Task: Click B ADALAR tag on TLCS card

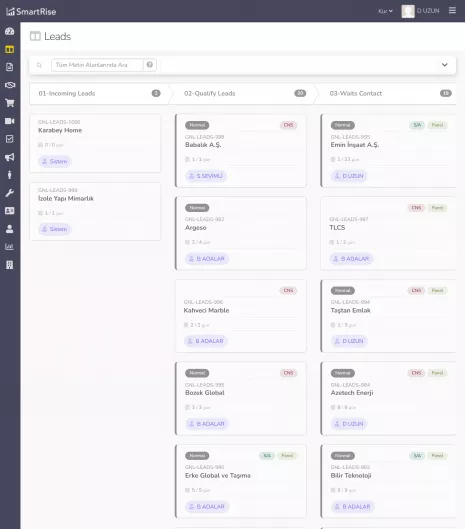Action: click(x=351, y=259)
